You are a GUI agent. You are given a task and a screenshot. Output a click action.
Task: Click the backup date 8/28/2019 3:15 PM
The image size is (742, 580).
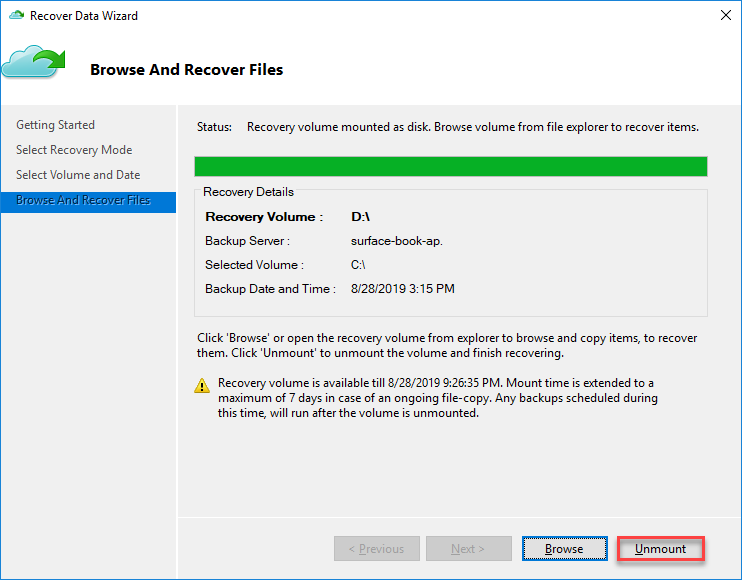(403, 289)
